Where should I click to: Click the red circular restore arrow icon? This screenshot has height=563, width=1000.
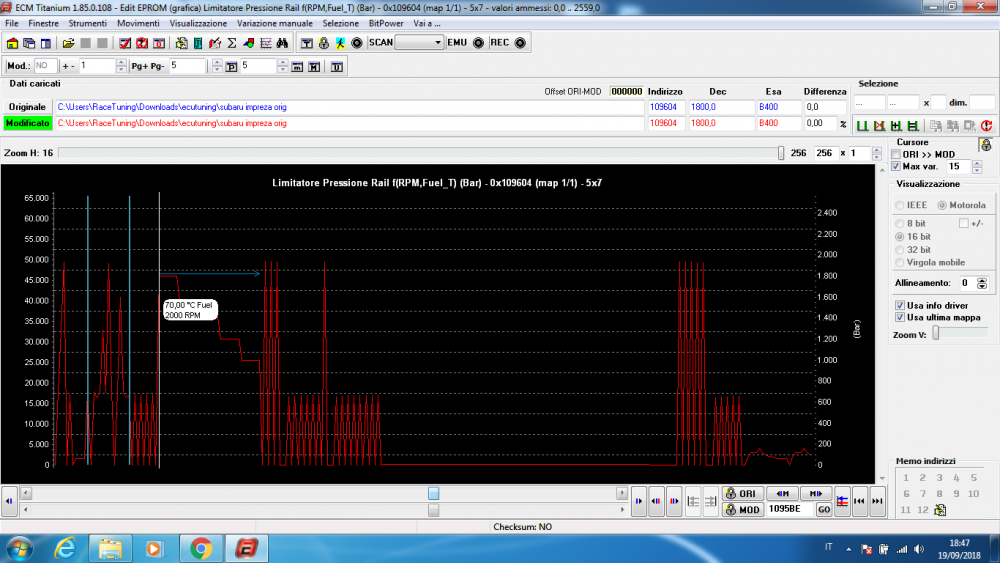[987, 126]
